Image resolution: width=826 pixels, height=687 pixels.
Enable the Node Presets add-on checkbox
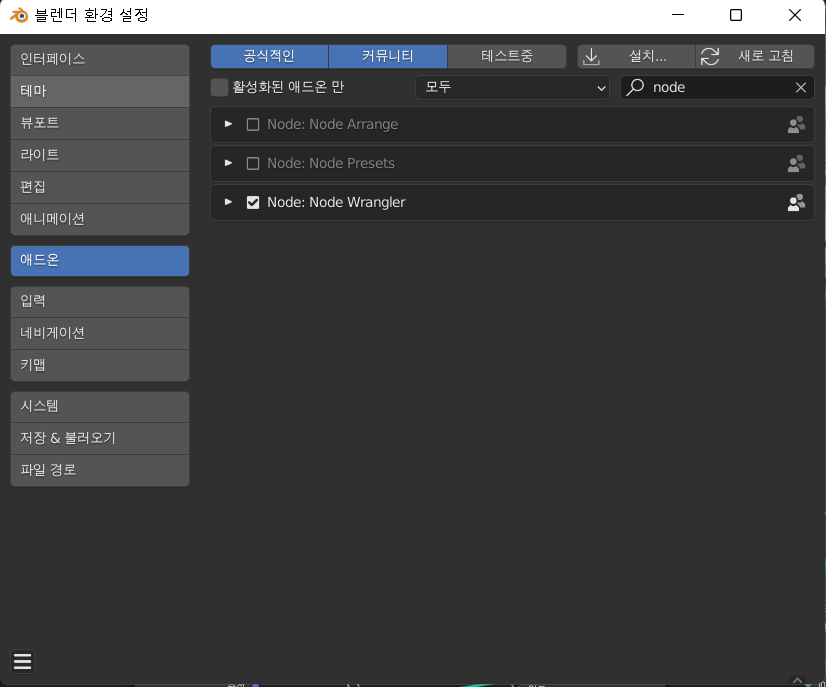pos(253,163)
